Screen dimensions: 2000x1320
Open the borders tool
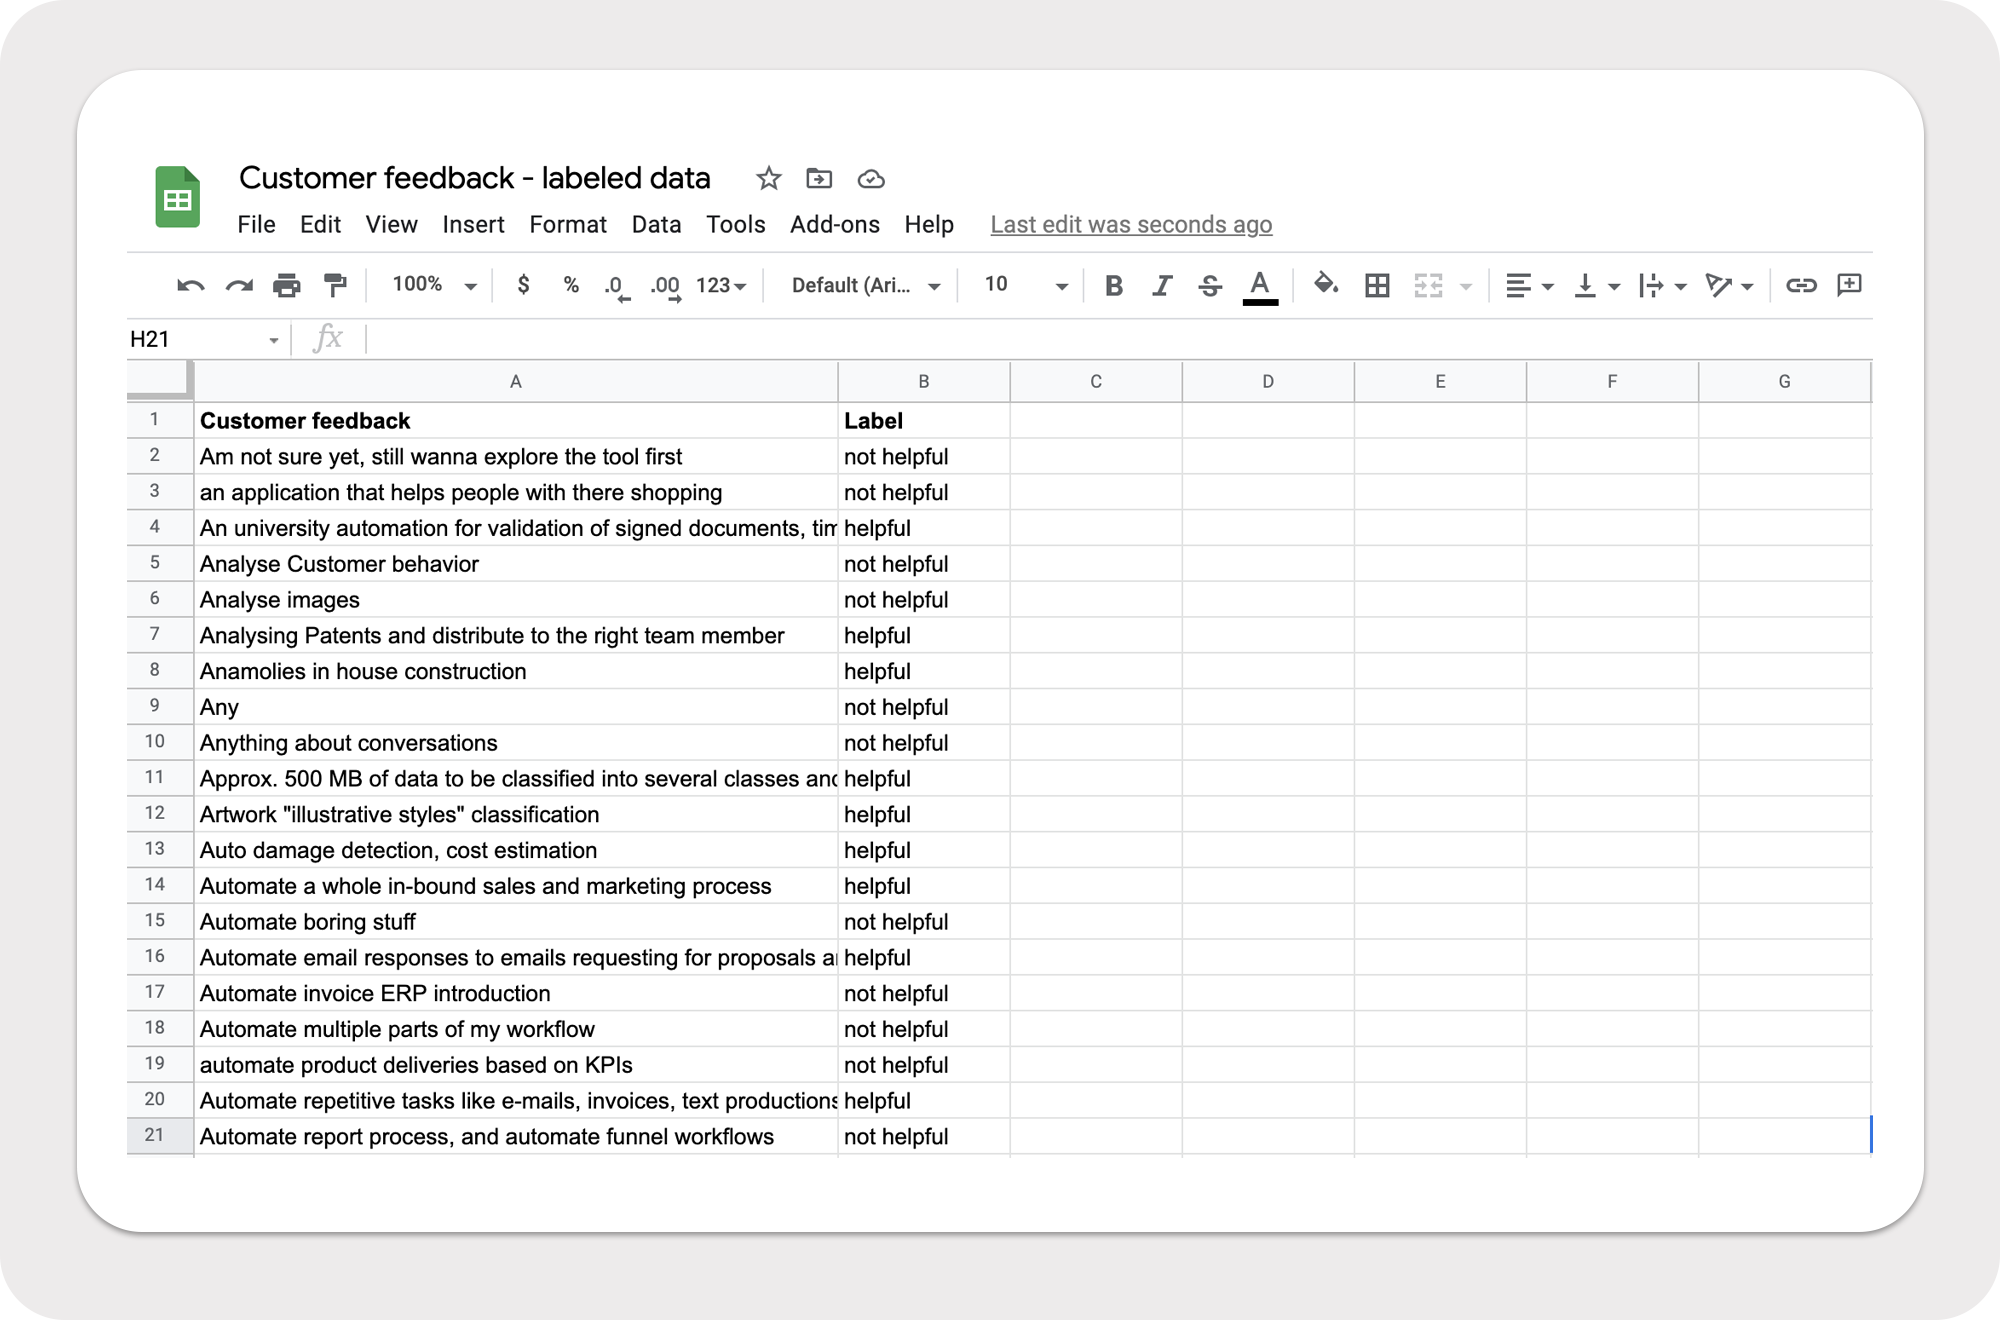pyautogui.click(x=1377, y=286)
